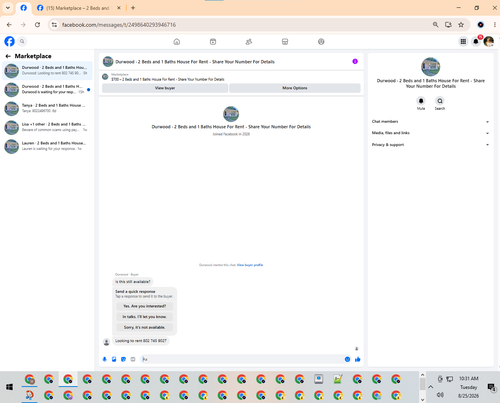
Task: Go to the Home feed icon
Action: pos(177,42)
